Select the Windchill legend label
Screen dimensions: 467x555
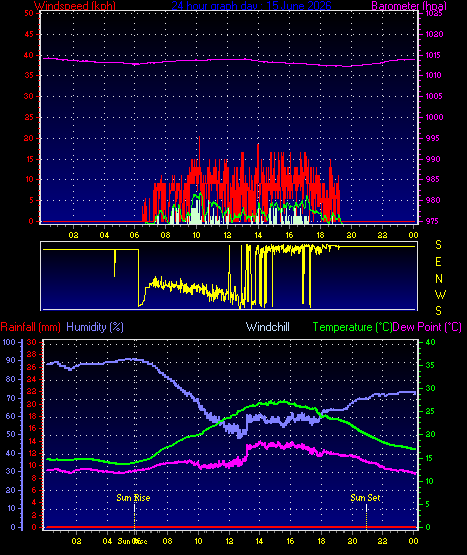pos(268,327)
